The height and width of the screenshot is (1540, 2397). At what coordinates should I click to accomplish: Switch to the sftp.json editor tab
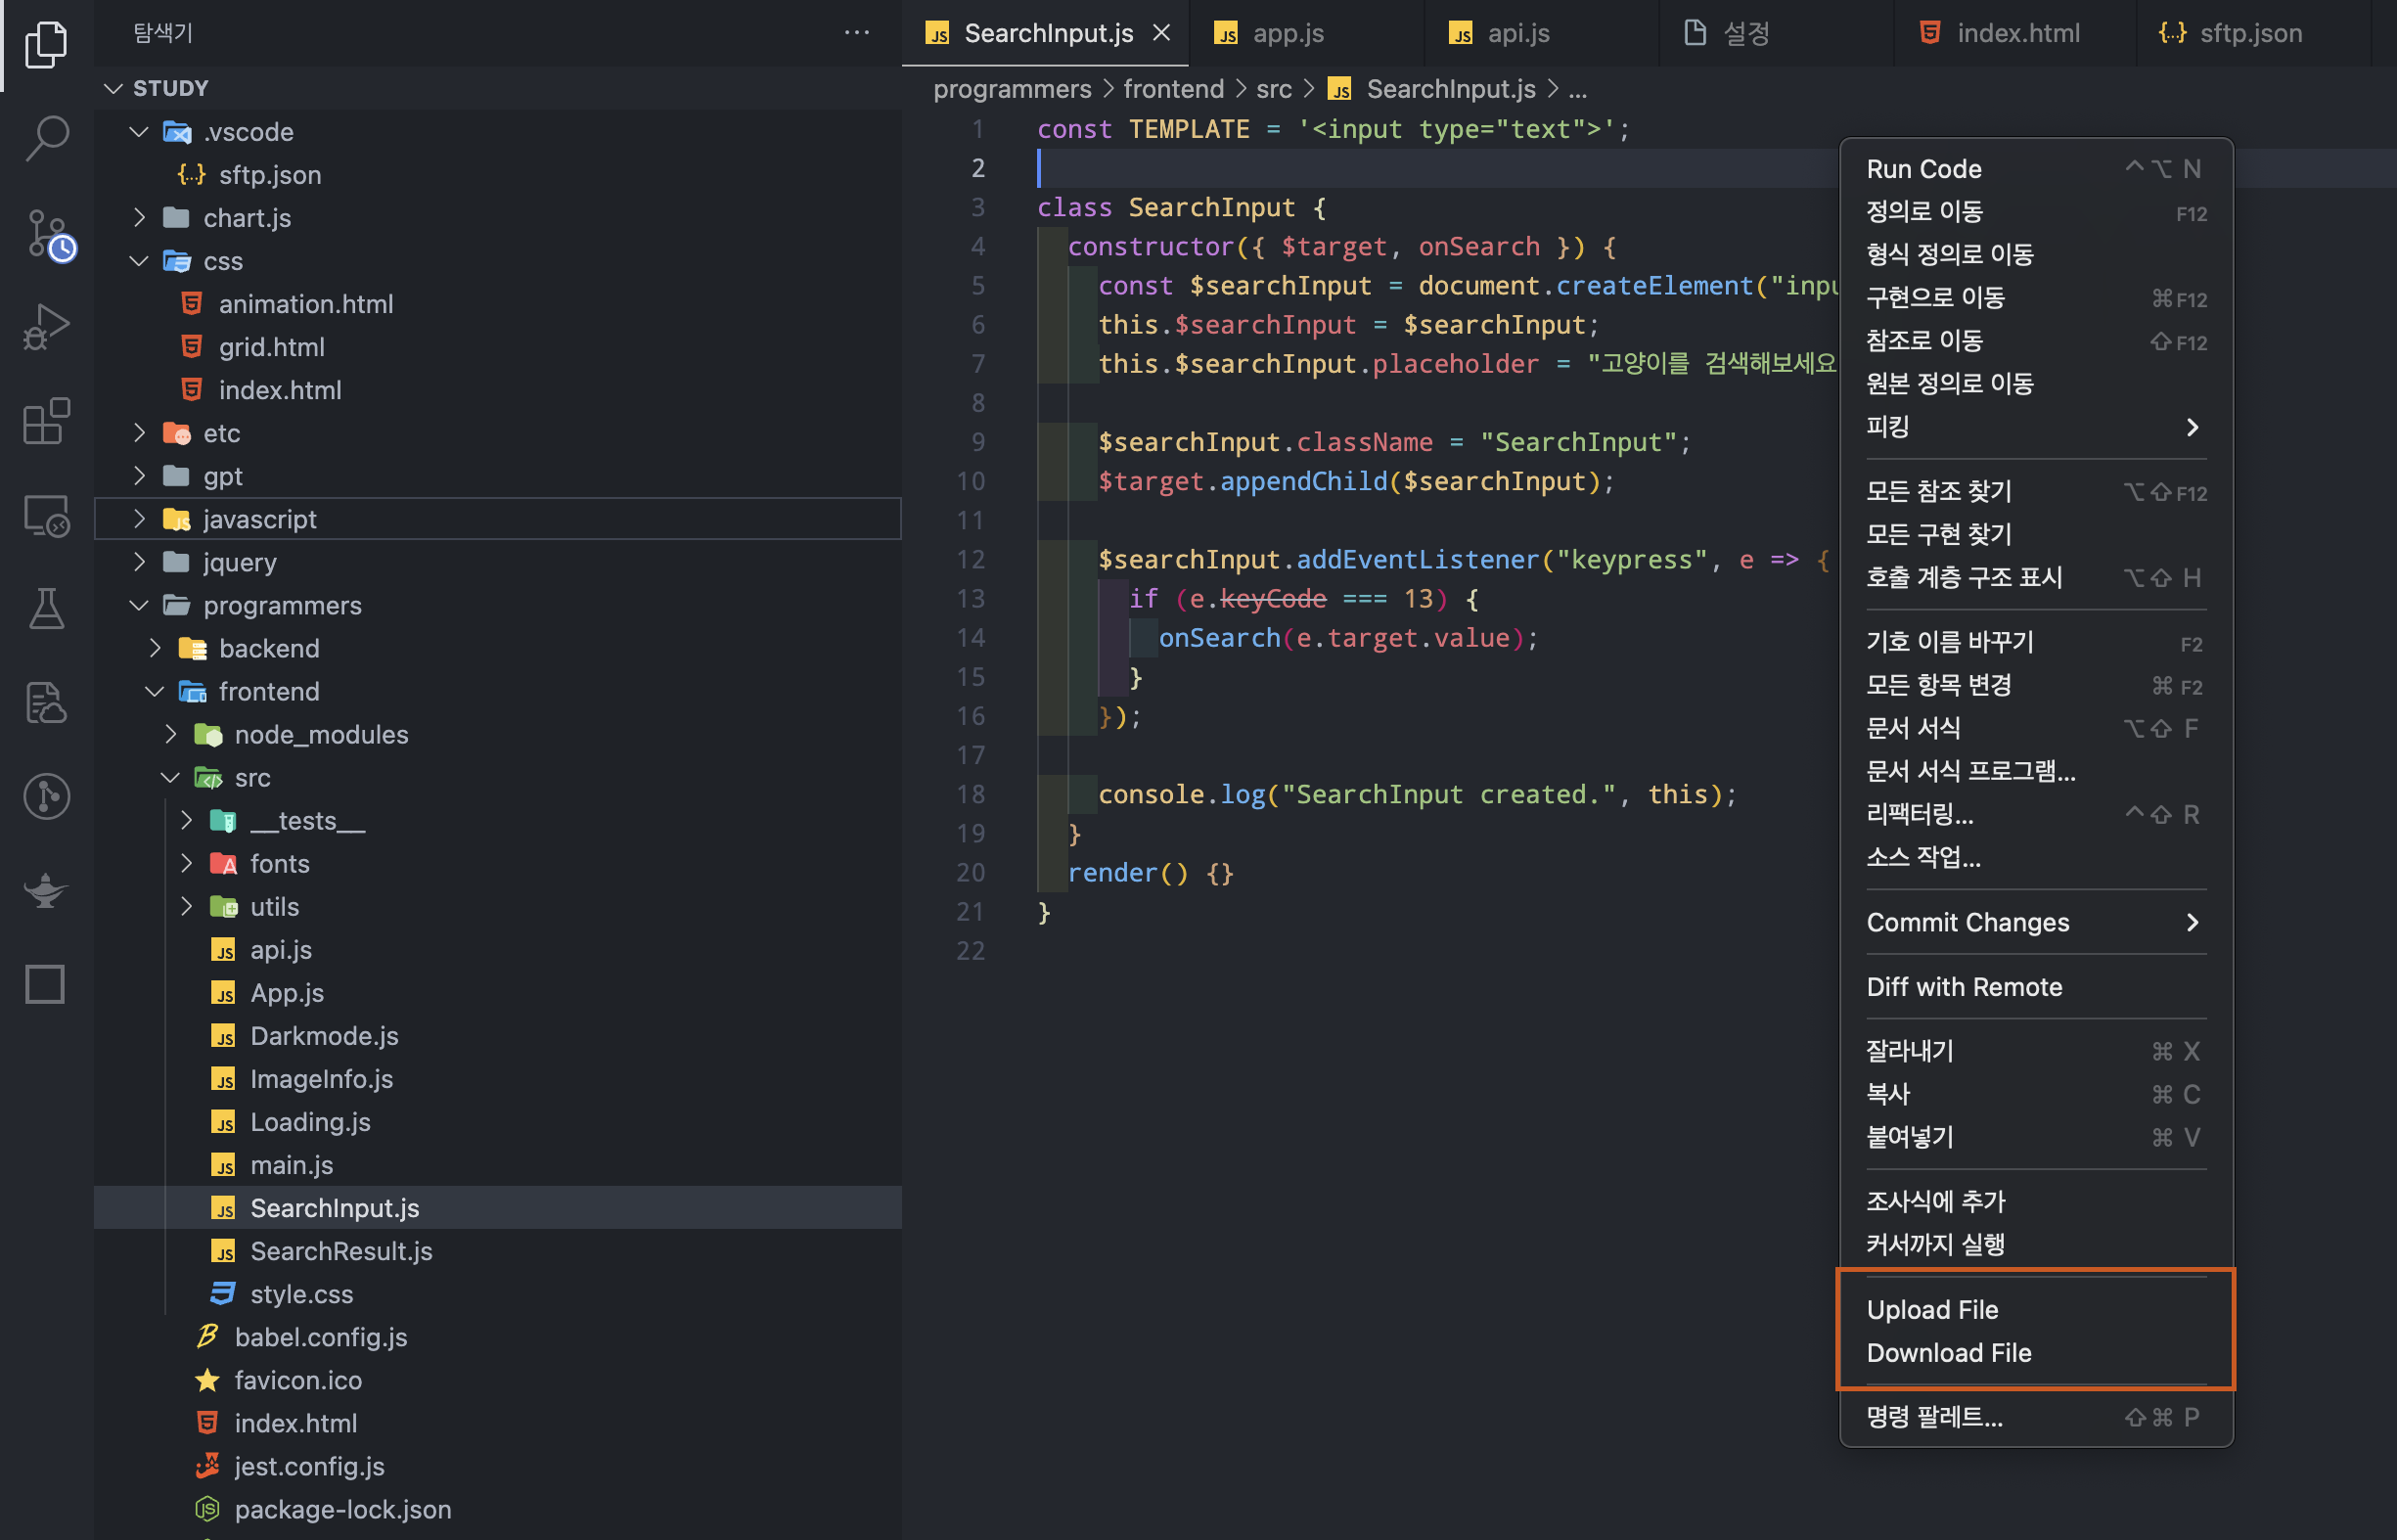pos(2250,33)
